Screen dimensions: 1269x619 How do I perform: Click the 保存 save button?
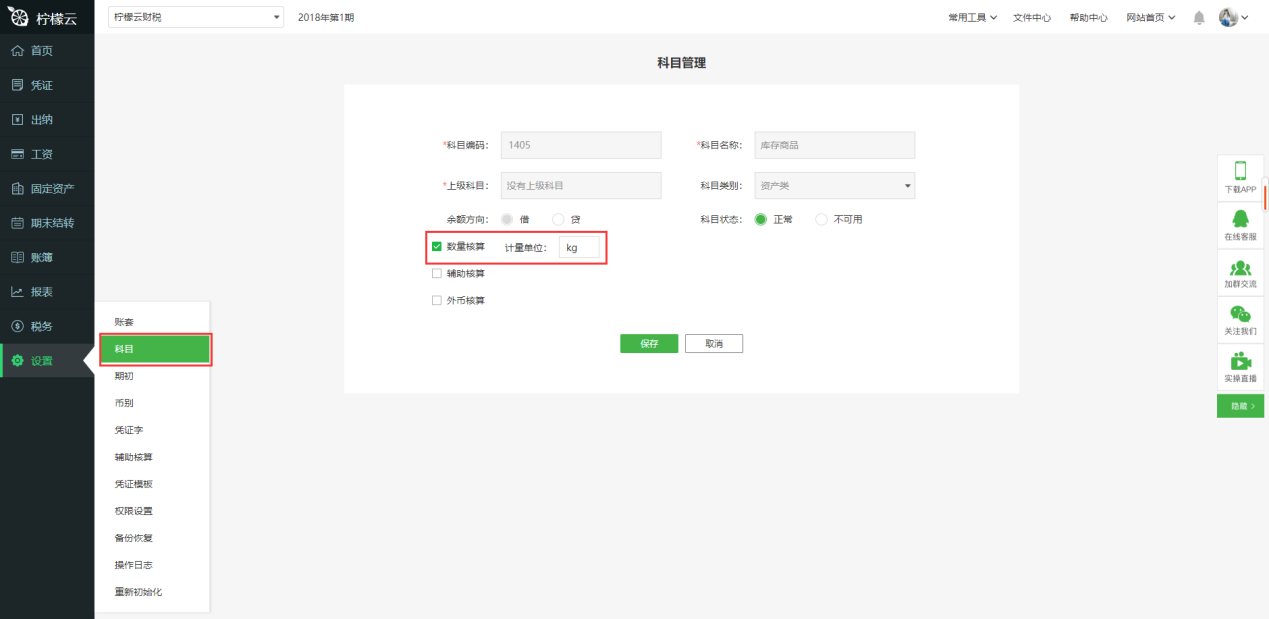[x=648, y=343]
